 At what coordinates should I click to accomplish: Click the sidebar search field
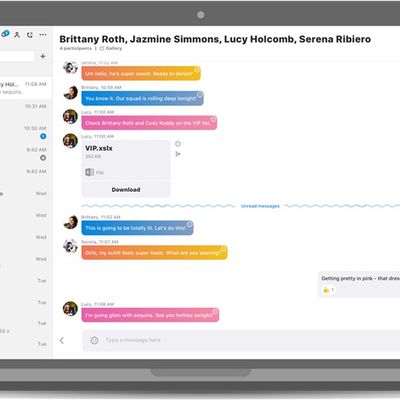17,56
